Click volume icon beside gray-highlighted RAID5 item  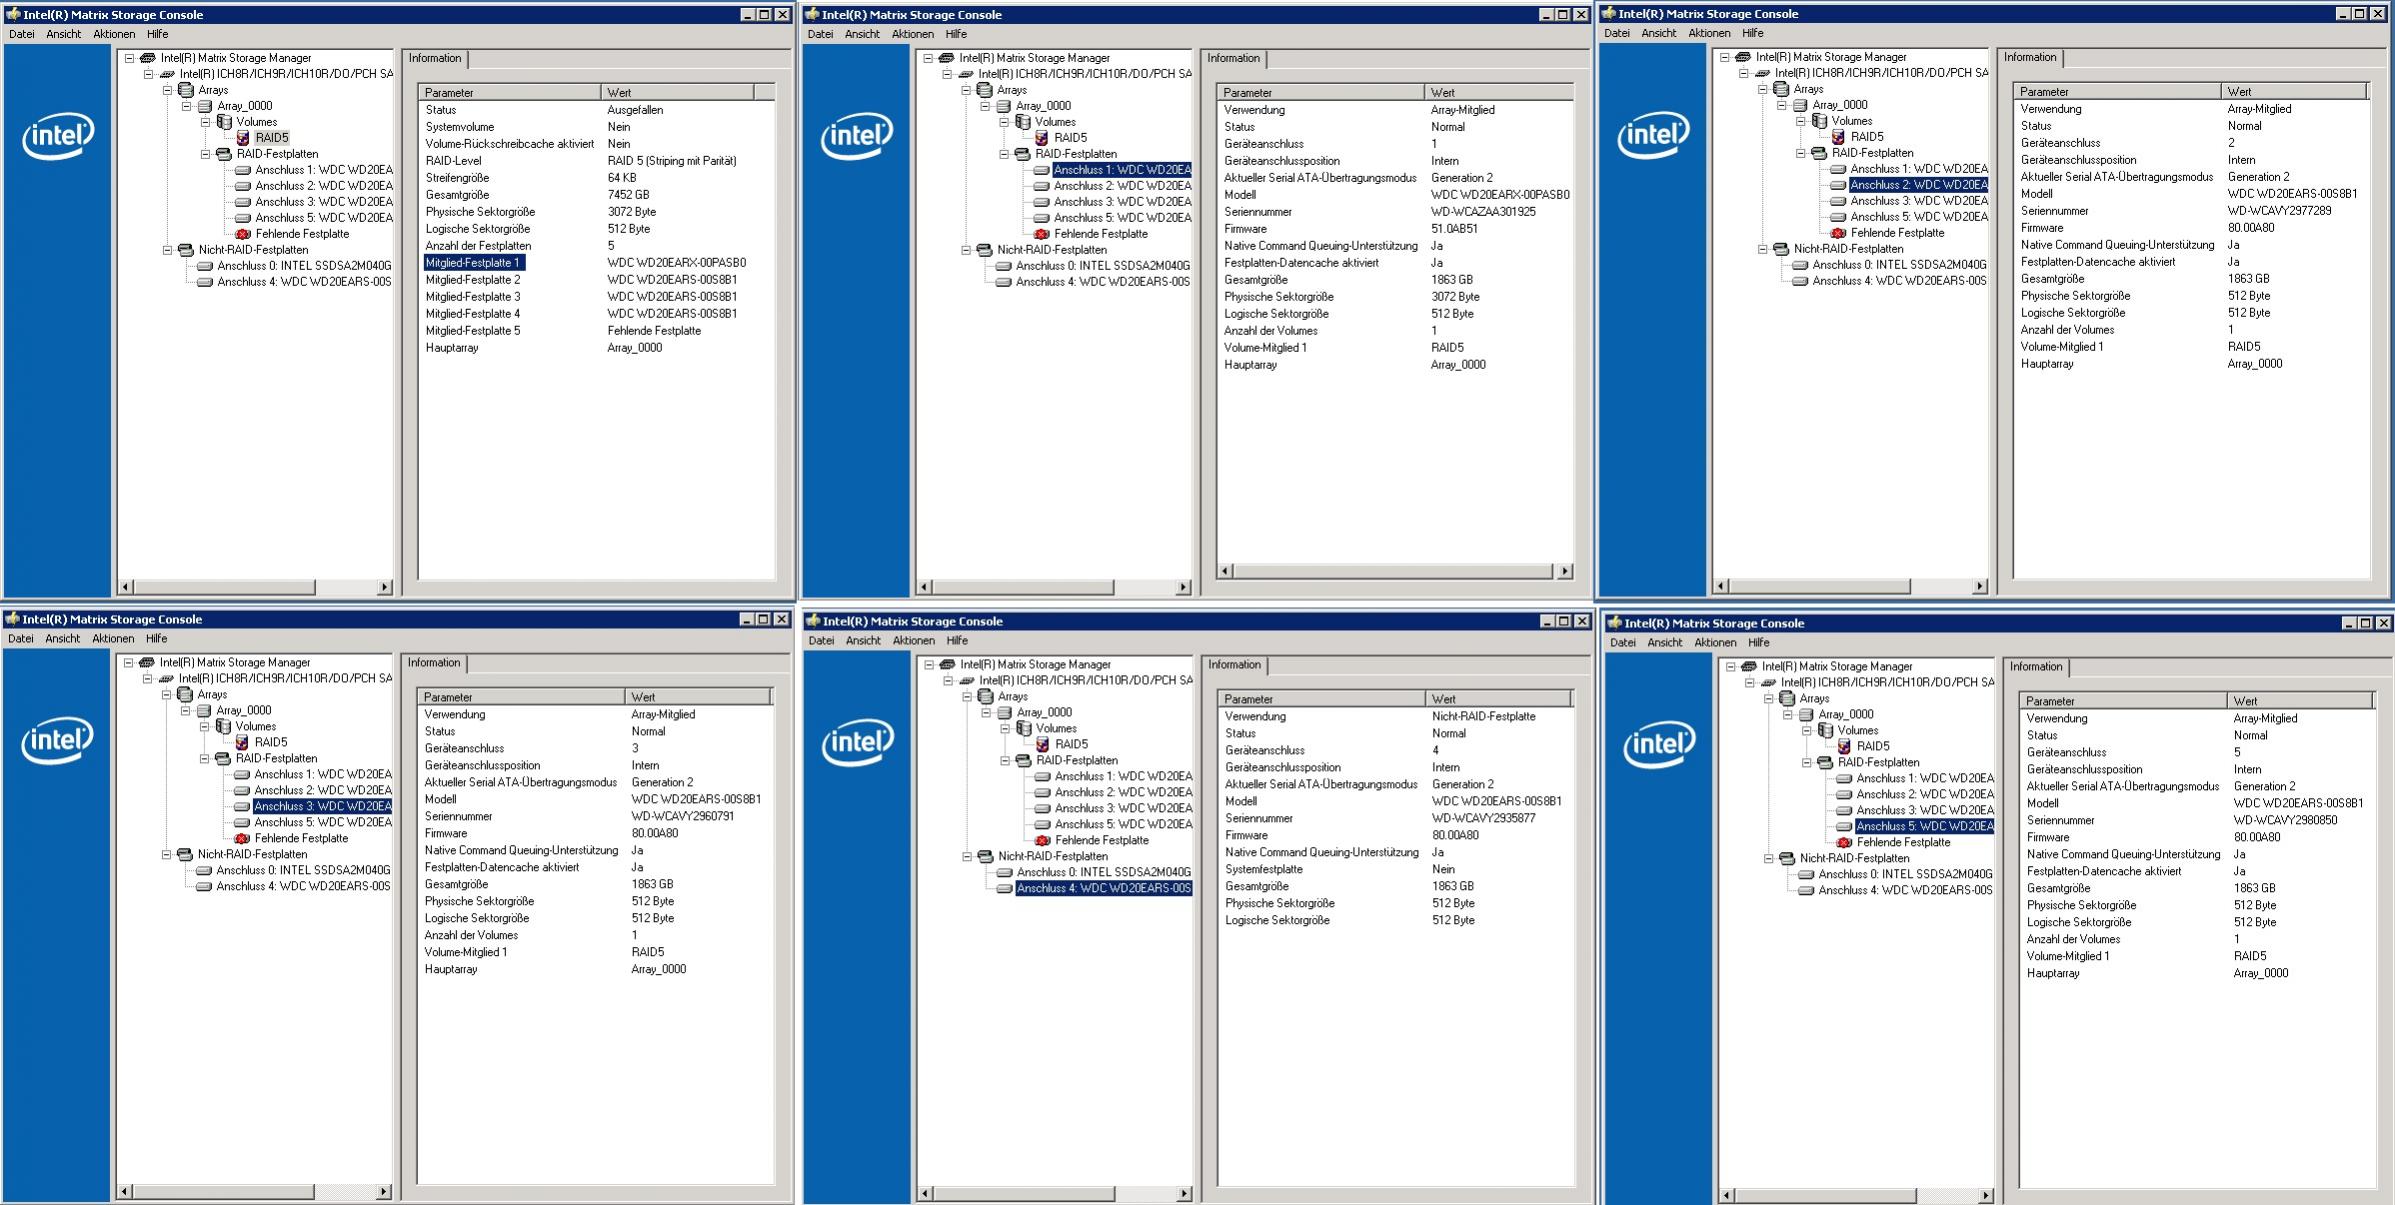coord(243,138)
